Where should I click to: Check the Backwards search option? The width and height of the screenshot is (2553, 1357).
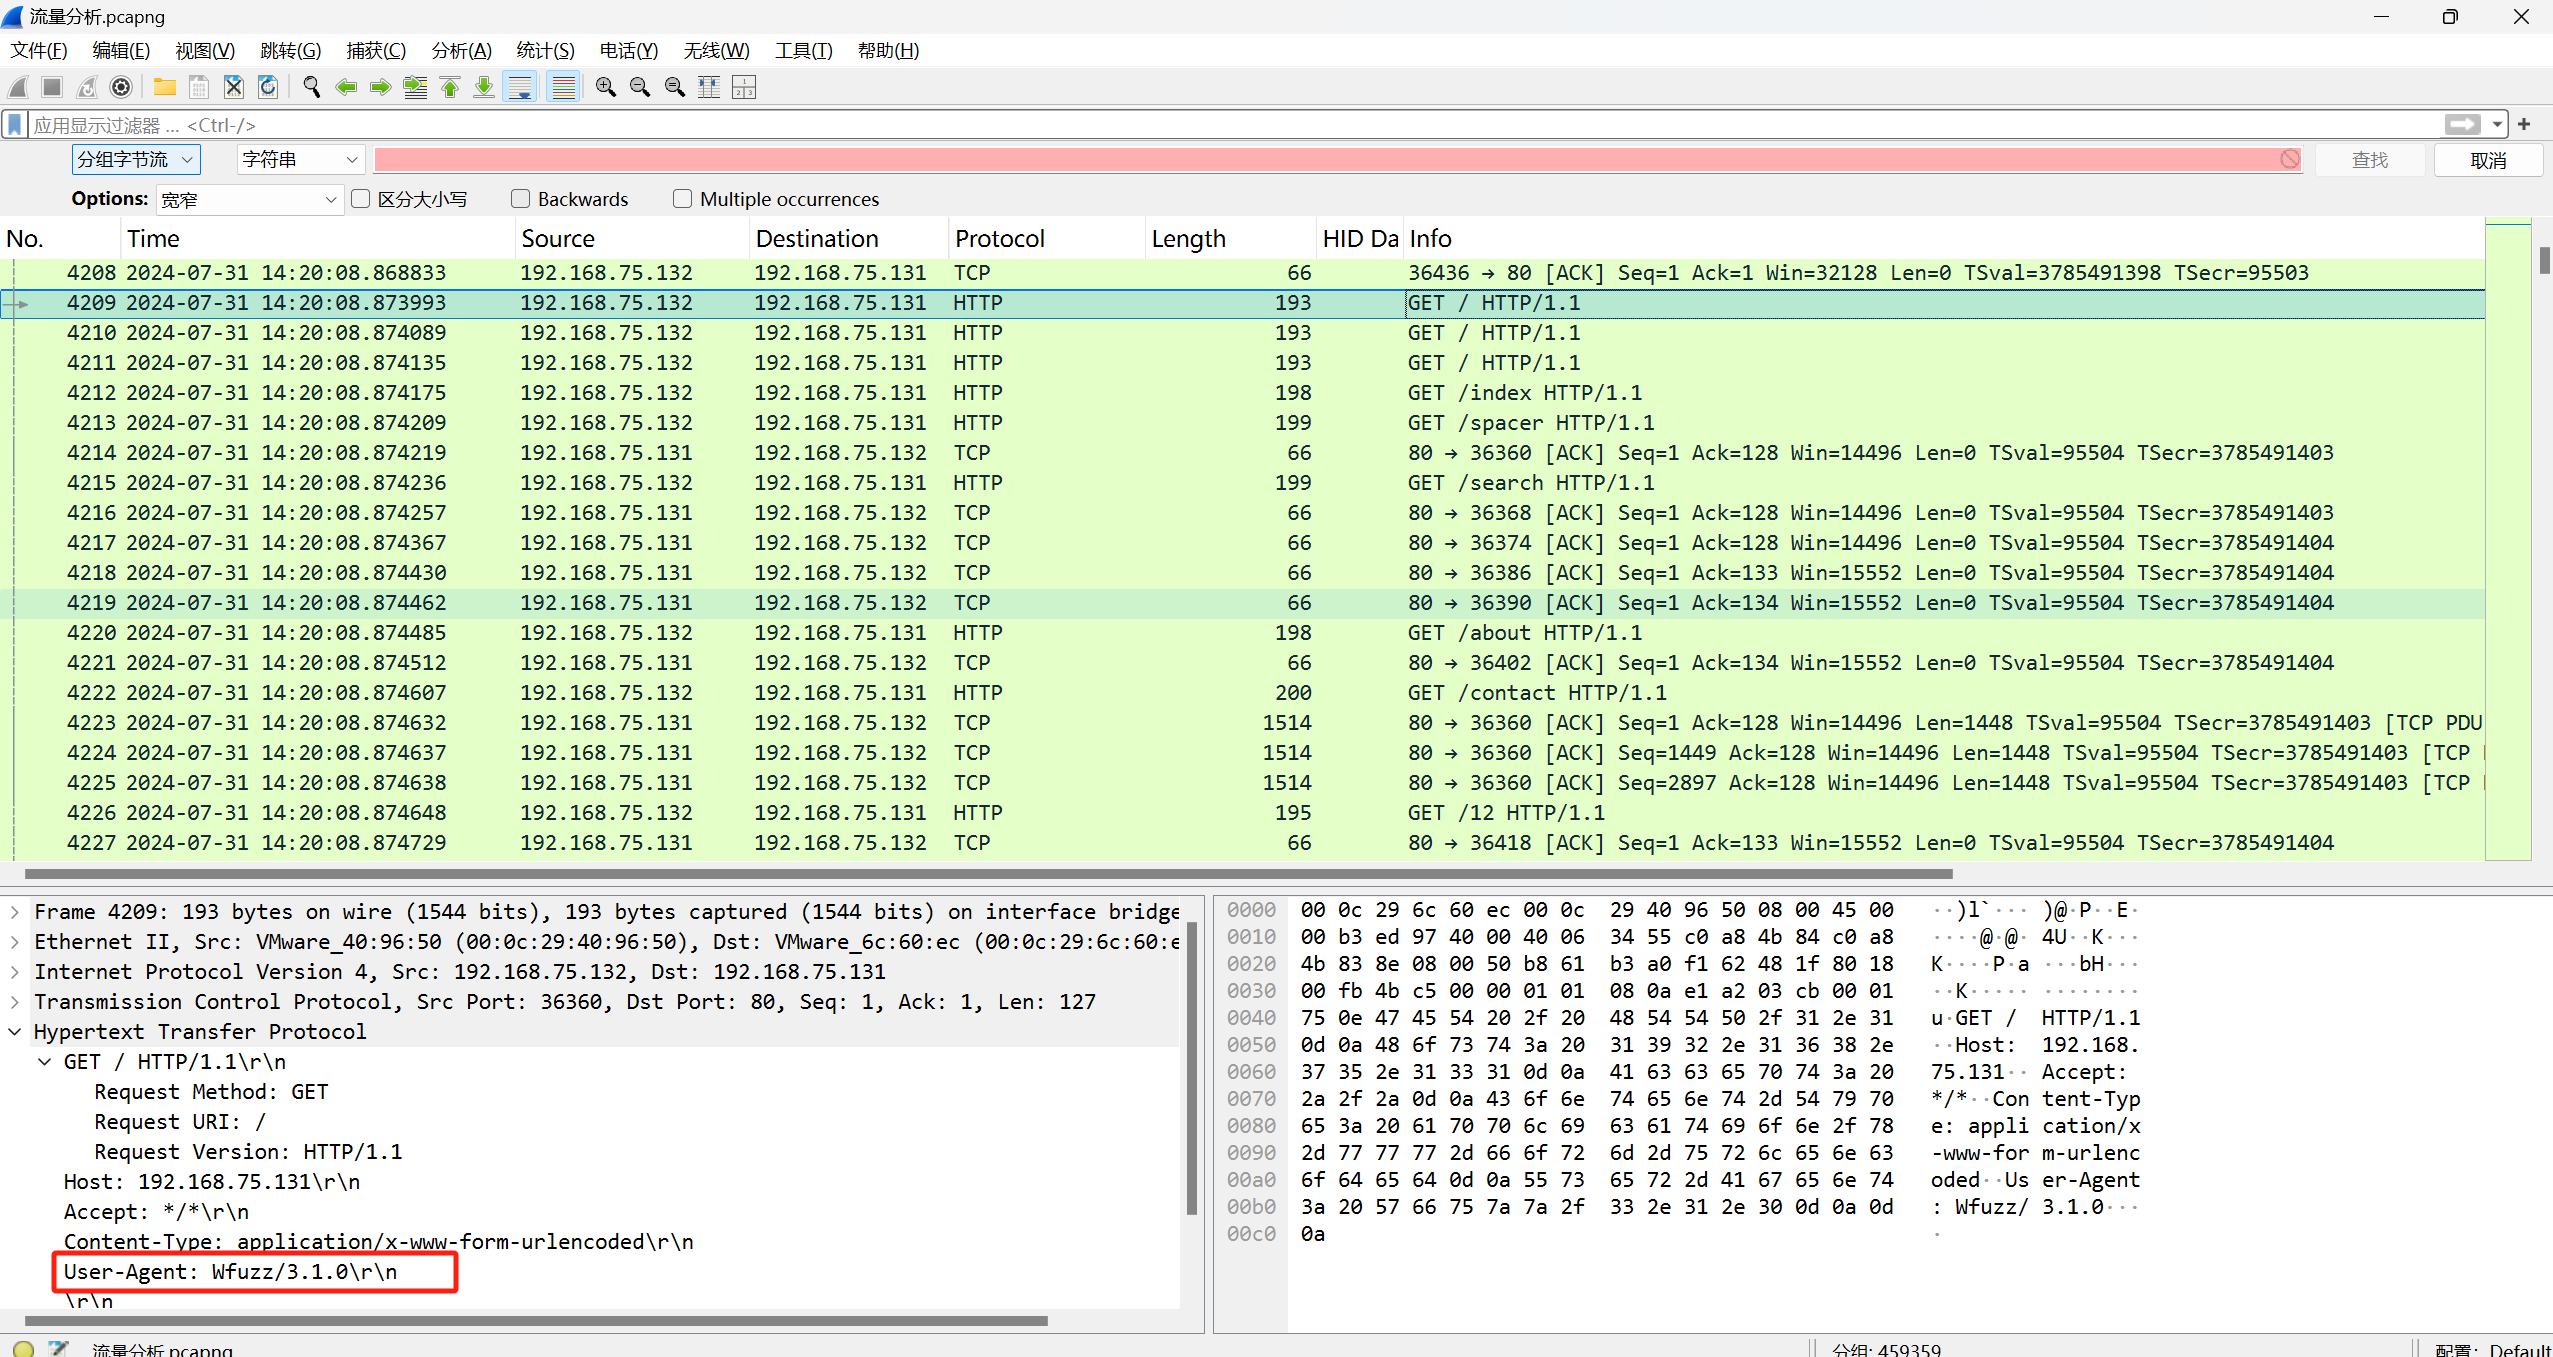tap(520, 199)
